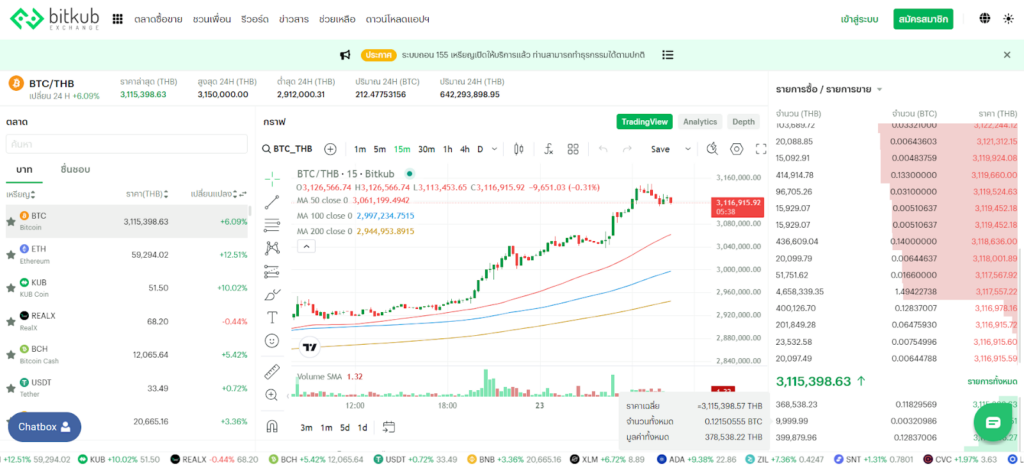
Task: Expand the timeframe interval dropdown arrow
Action: 495,149
